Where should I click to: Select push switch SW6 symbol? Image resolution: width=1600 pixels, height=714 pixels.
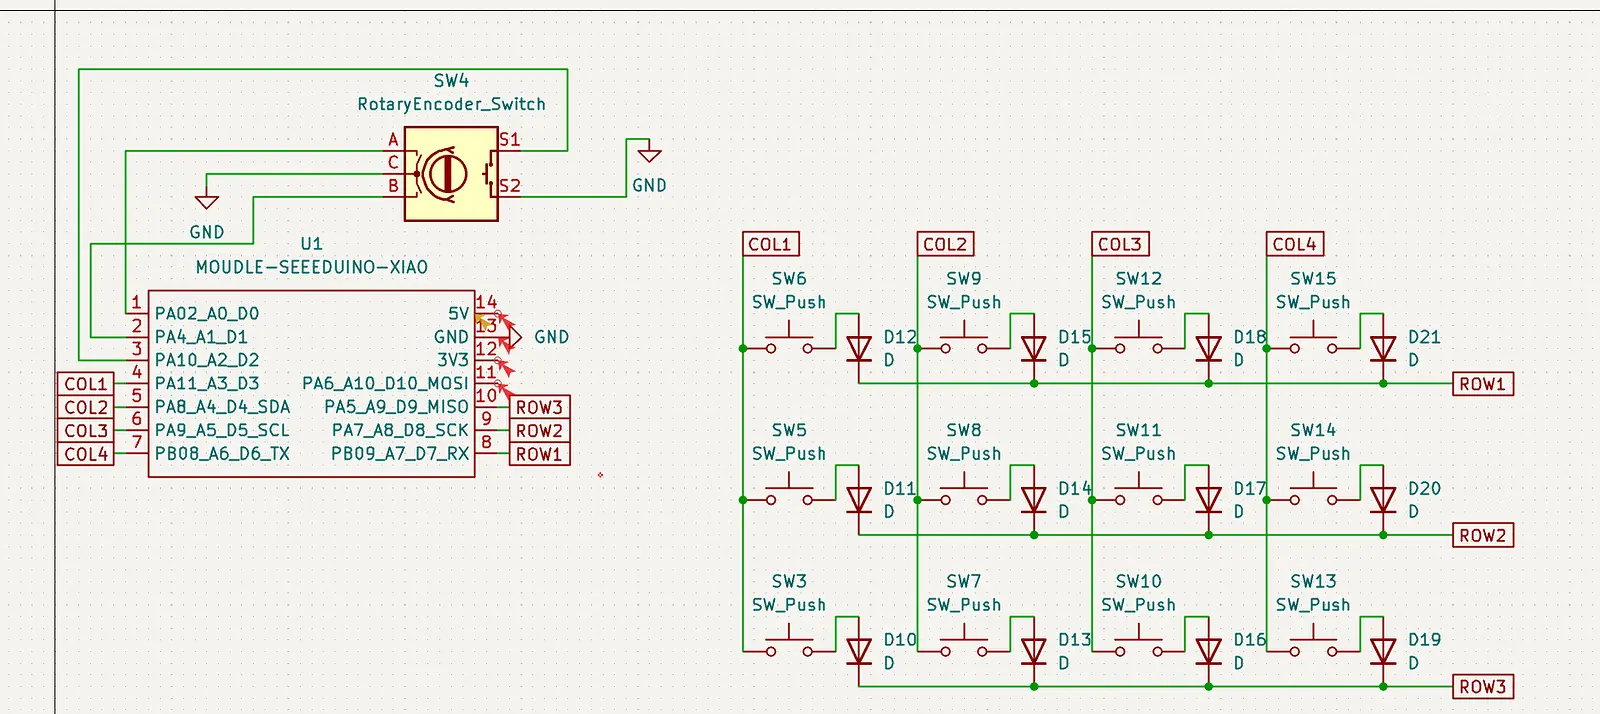[x=790, y=340]
